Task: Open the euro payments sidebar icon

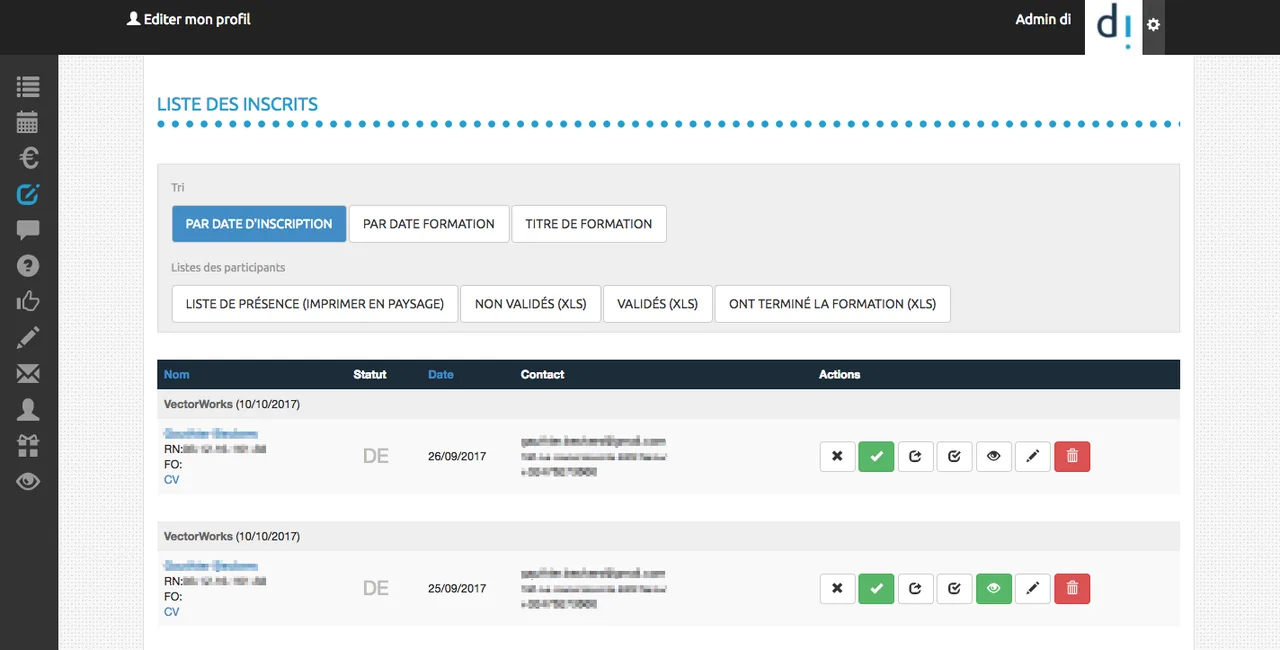Action: 28,158
